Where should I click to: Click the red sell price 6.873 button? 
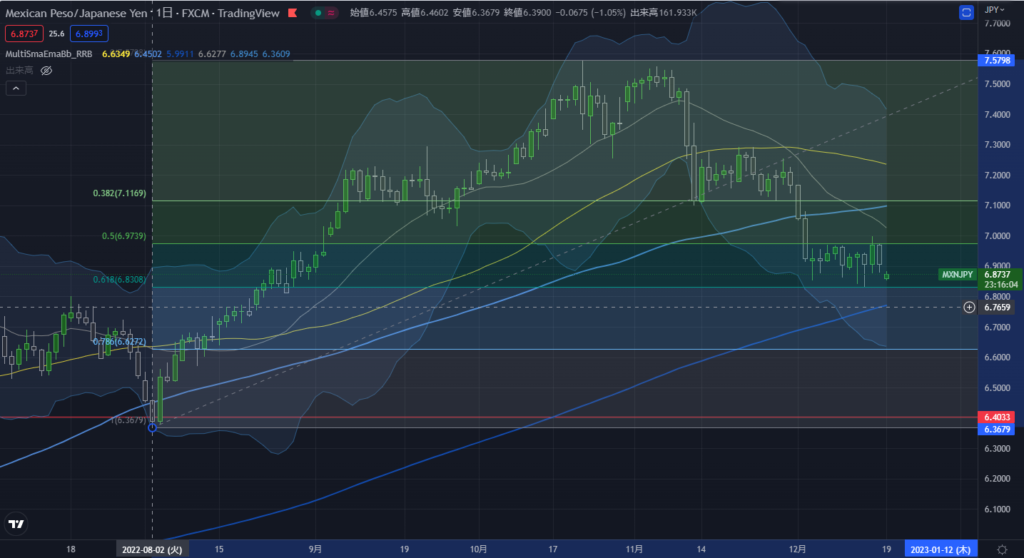click(x=25, y=35)
